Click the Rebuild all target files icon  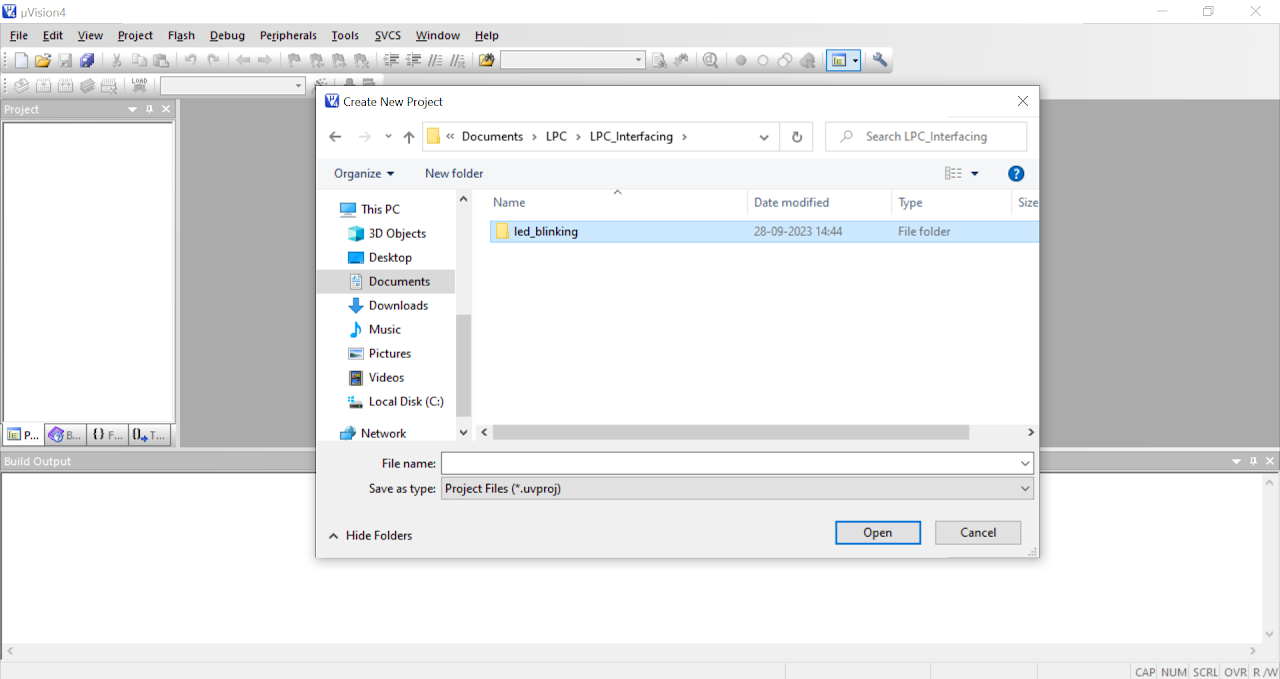(x=64, y=85)
